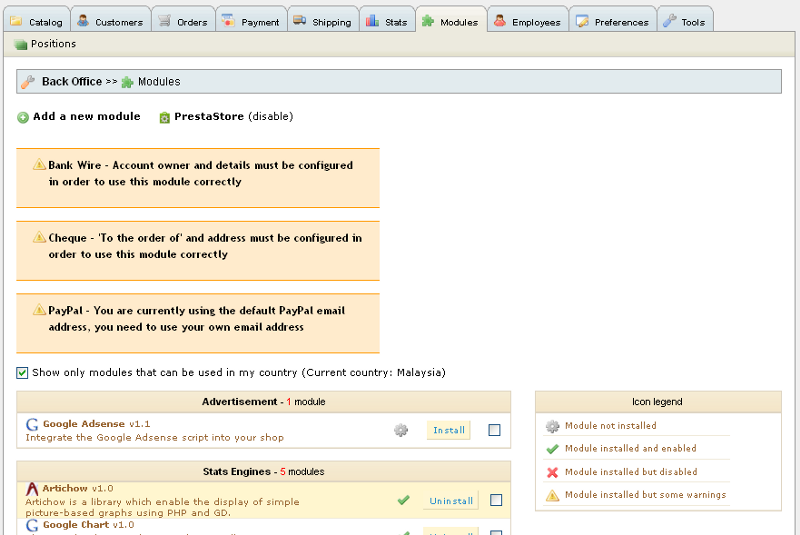Open the Customers tab

111,19
